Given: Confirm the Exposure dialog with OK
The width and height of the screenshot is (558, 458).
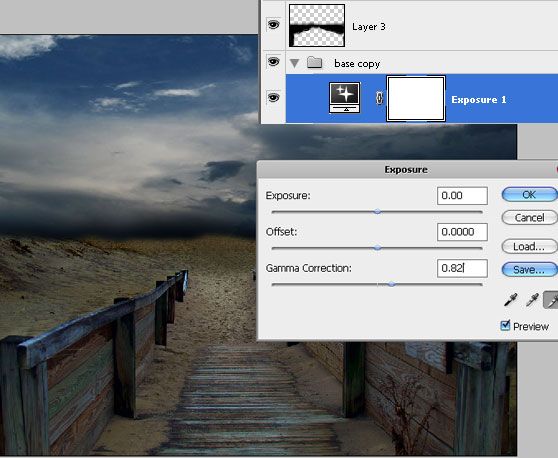Looking at the screenshot, I should (x=529, y=195).
